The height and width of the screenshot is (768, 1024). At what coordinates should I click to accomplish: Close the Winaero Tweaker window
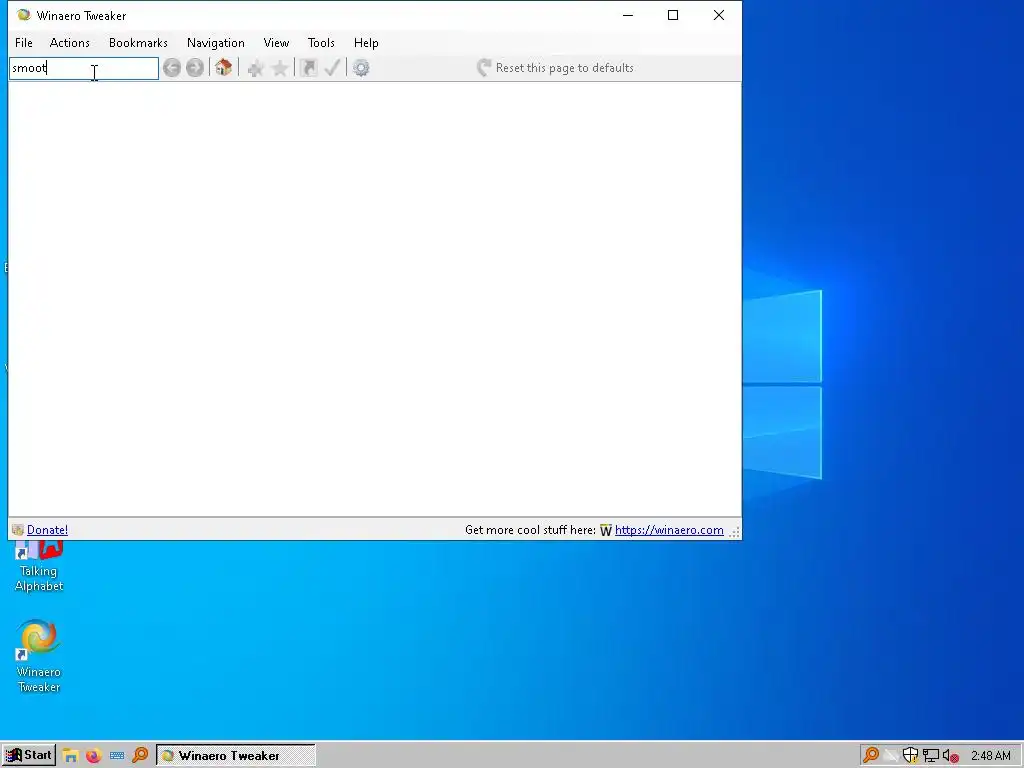(718, 15)
